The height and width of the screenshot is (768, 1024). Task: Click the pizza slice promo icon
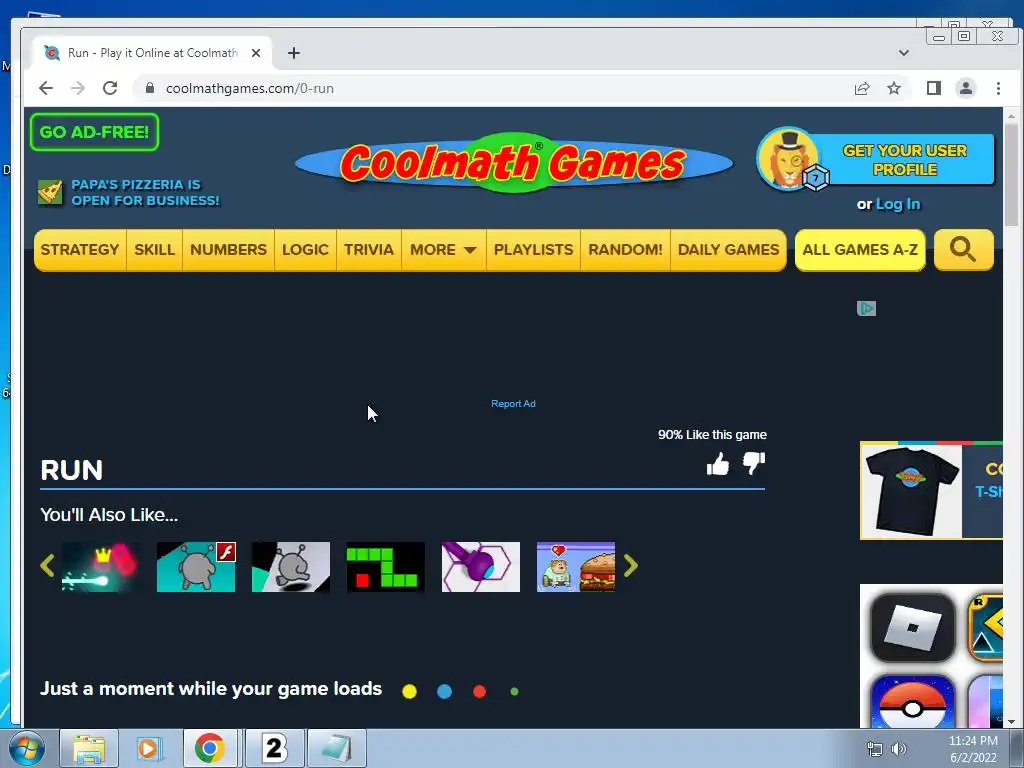click(x=50, y=192)
